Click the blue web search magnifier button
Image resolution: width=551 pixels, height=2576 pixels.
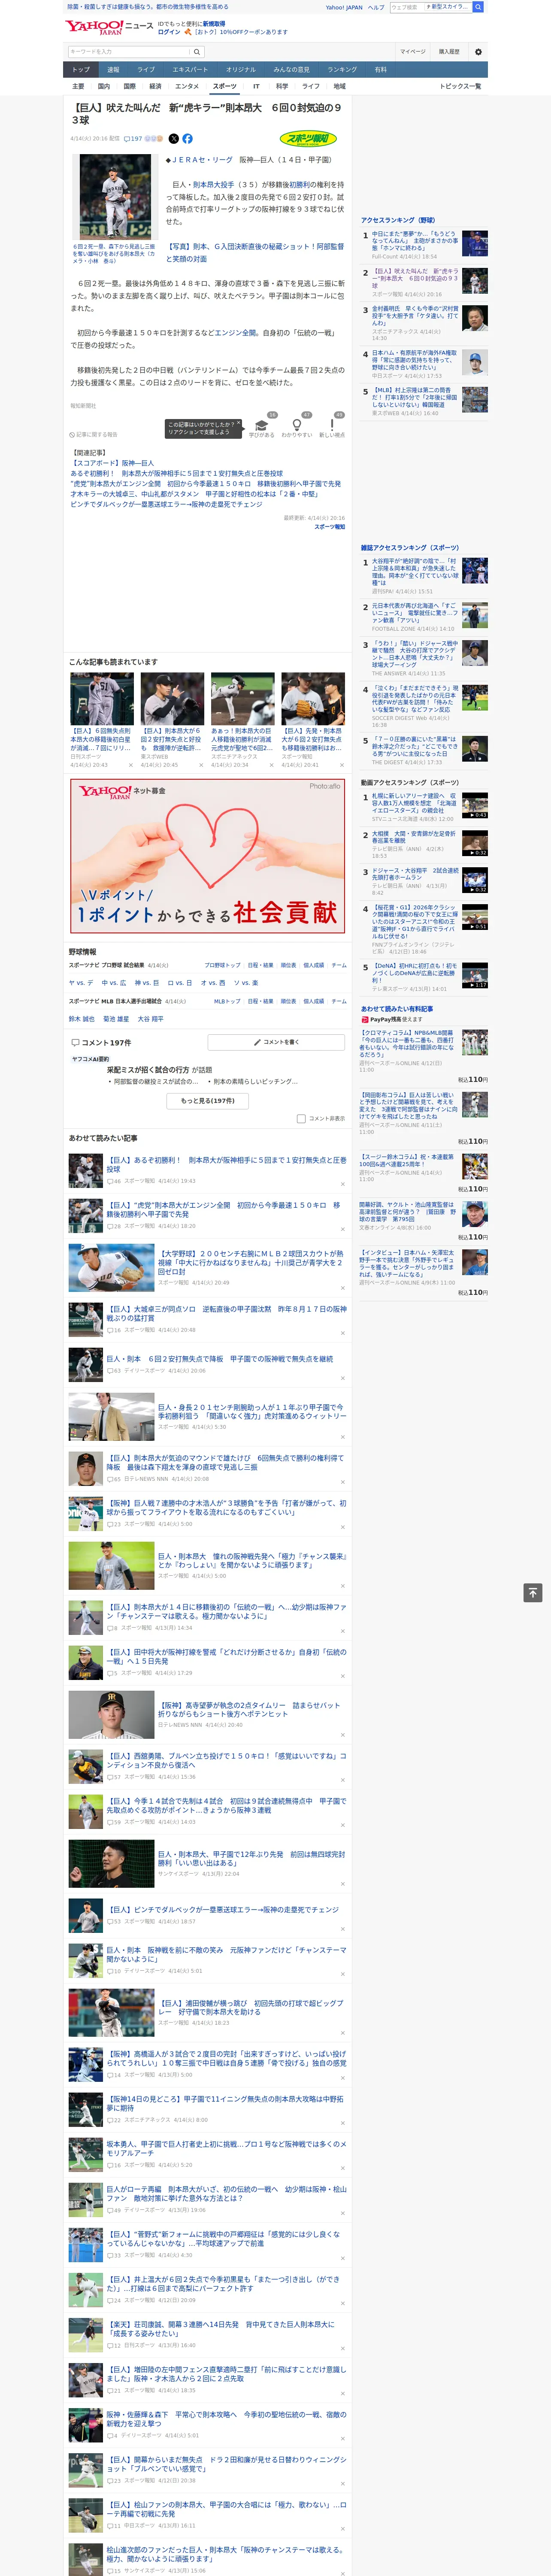478,7
